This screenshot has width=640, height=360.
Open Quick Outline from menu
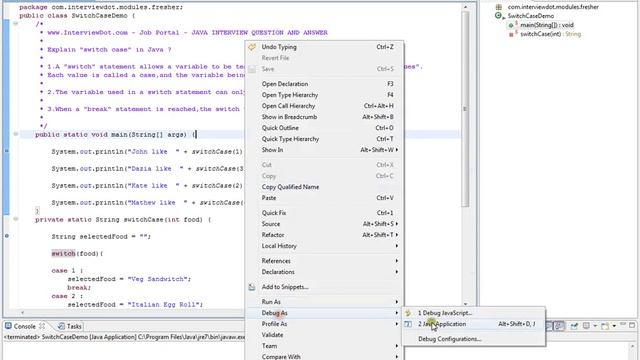click(324, 128)
